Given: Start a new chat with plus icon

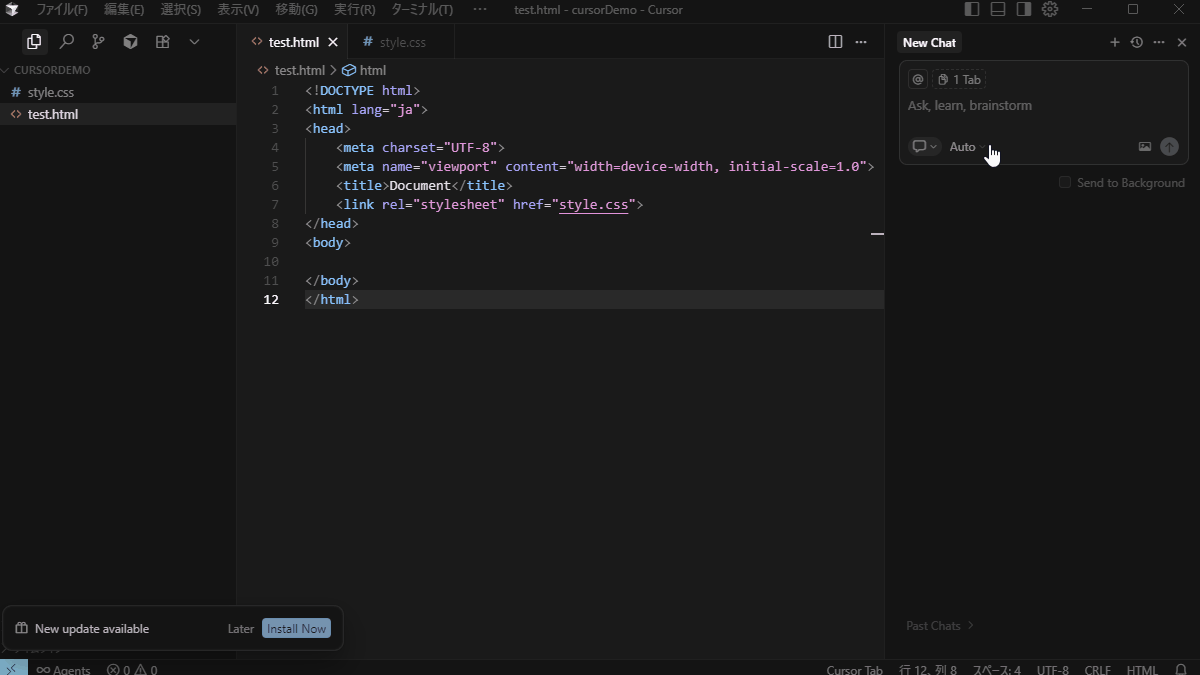Looking at the screenshot, I should click(1115, 42).
